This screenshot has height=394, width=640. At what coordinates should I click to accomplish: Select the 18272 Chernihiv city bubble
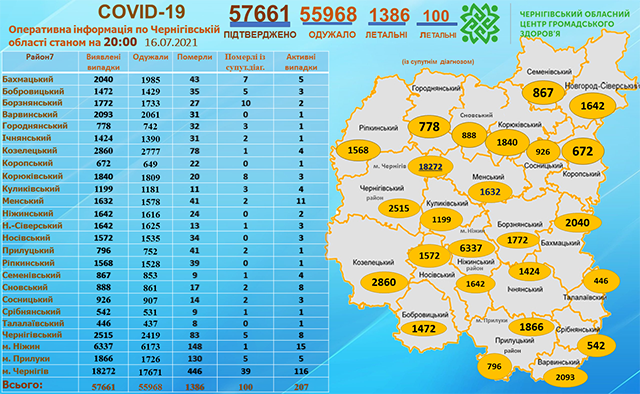pos(430,167)
